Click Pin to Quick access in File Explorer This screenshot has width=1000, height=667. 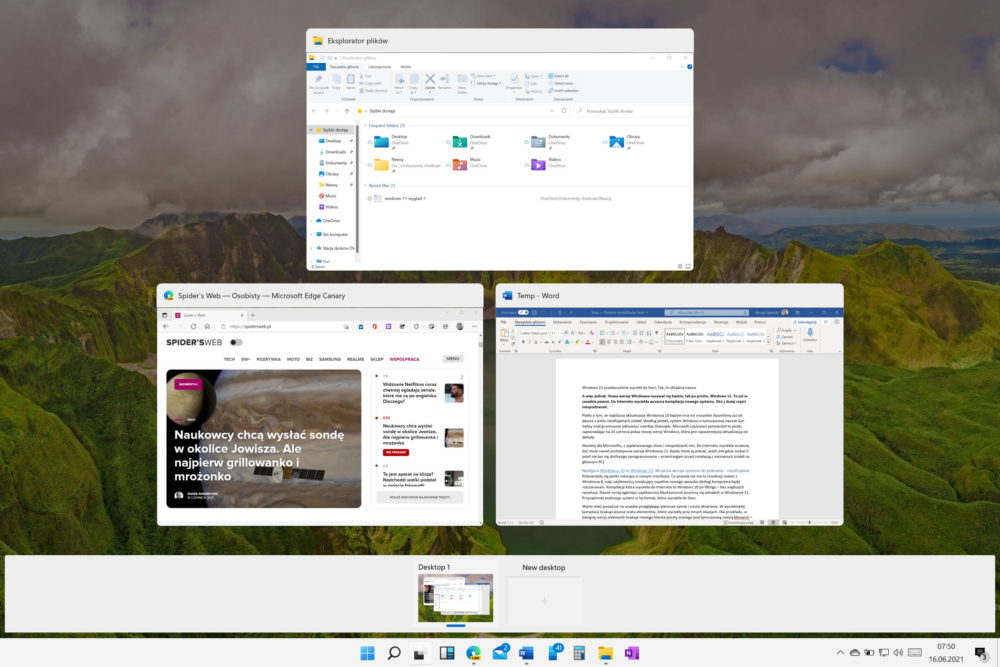click(318, 83)
